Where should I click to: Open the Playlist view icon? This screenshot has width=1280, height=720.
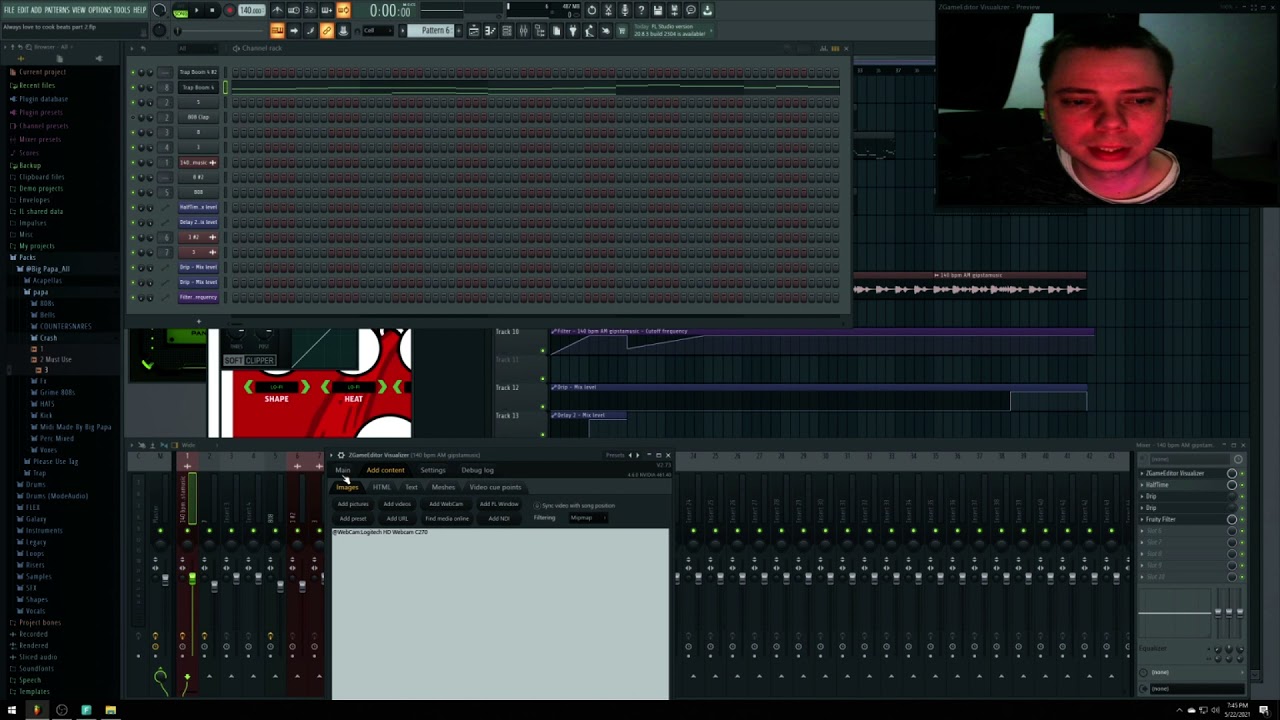point(473,31)
